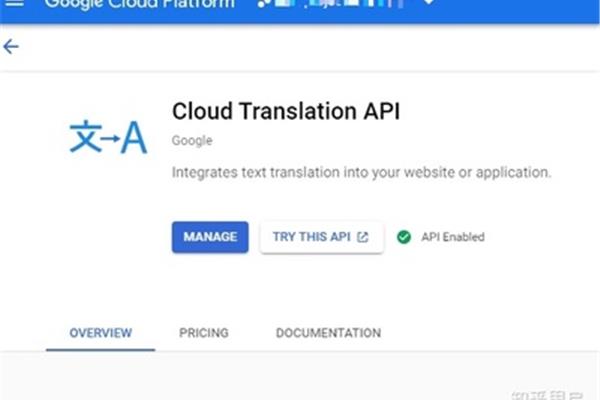This screenshot has width=600, height=400.
Task: Open the project selector dropdown arrow
Action: 429,2
